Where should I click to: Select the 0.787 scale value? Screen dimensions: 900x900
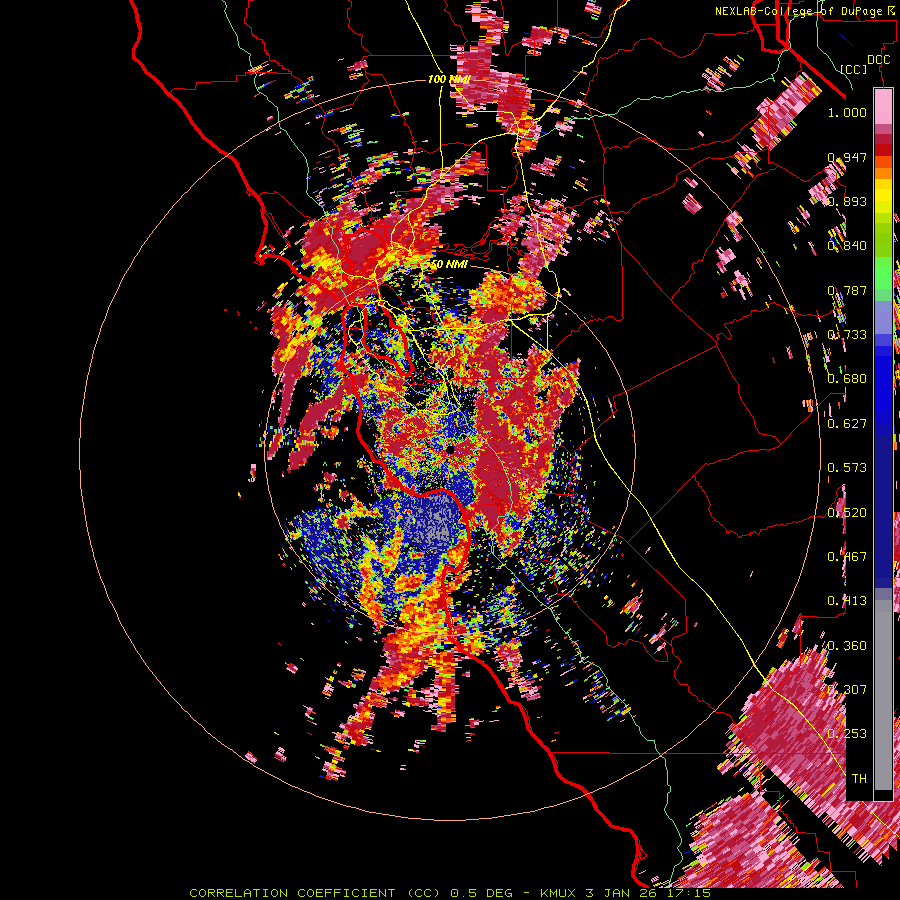pyautogui.click(x=847, y=290)
